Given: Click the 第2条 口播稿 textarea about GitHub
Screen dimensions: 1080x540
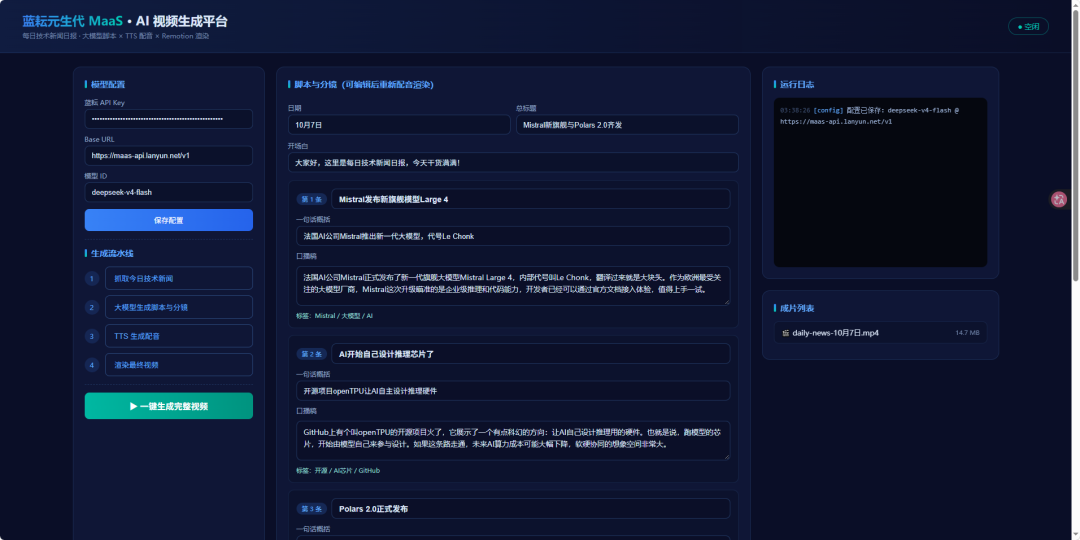Looking at the screenshot, I should point(513,441).
